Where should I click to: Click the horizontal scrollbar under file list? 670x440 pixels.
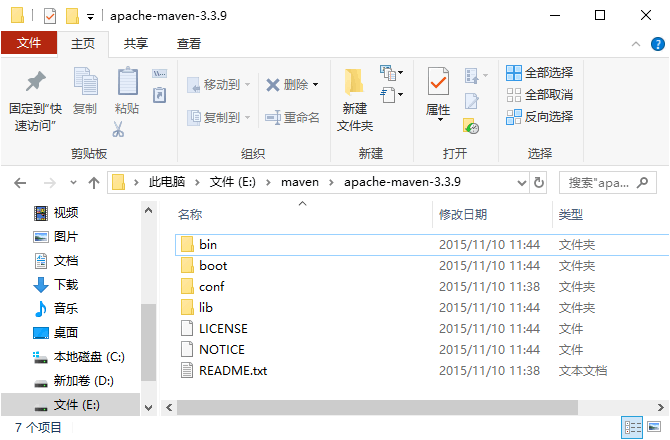tap(400, 406)
